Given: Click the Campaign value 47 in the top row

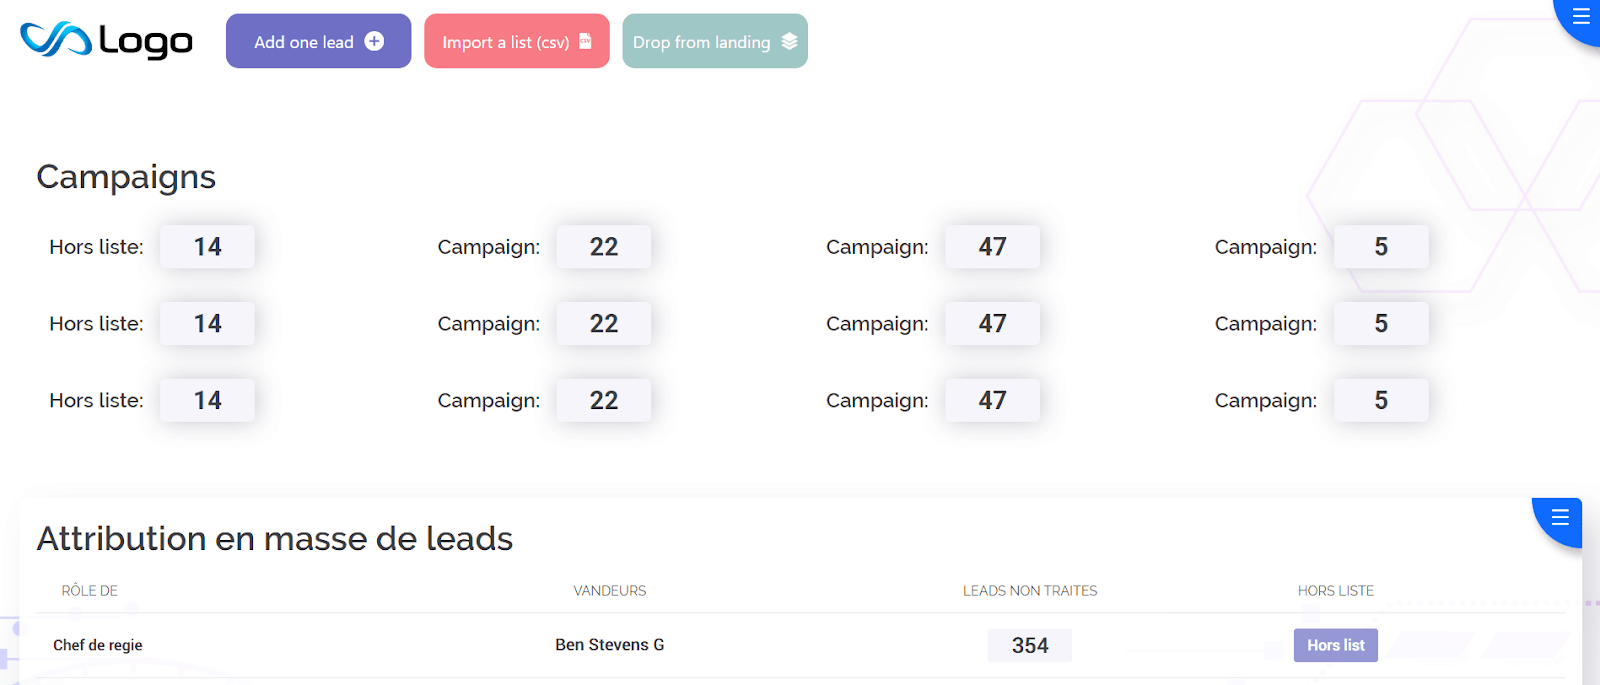Looking at the screenshot, I should 992,246.
